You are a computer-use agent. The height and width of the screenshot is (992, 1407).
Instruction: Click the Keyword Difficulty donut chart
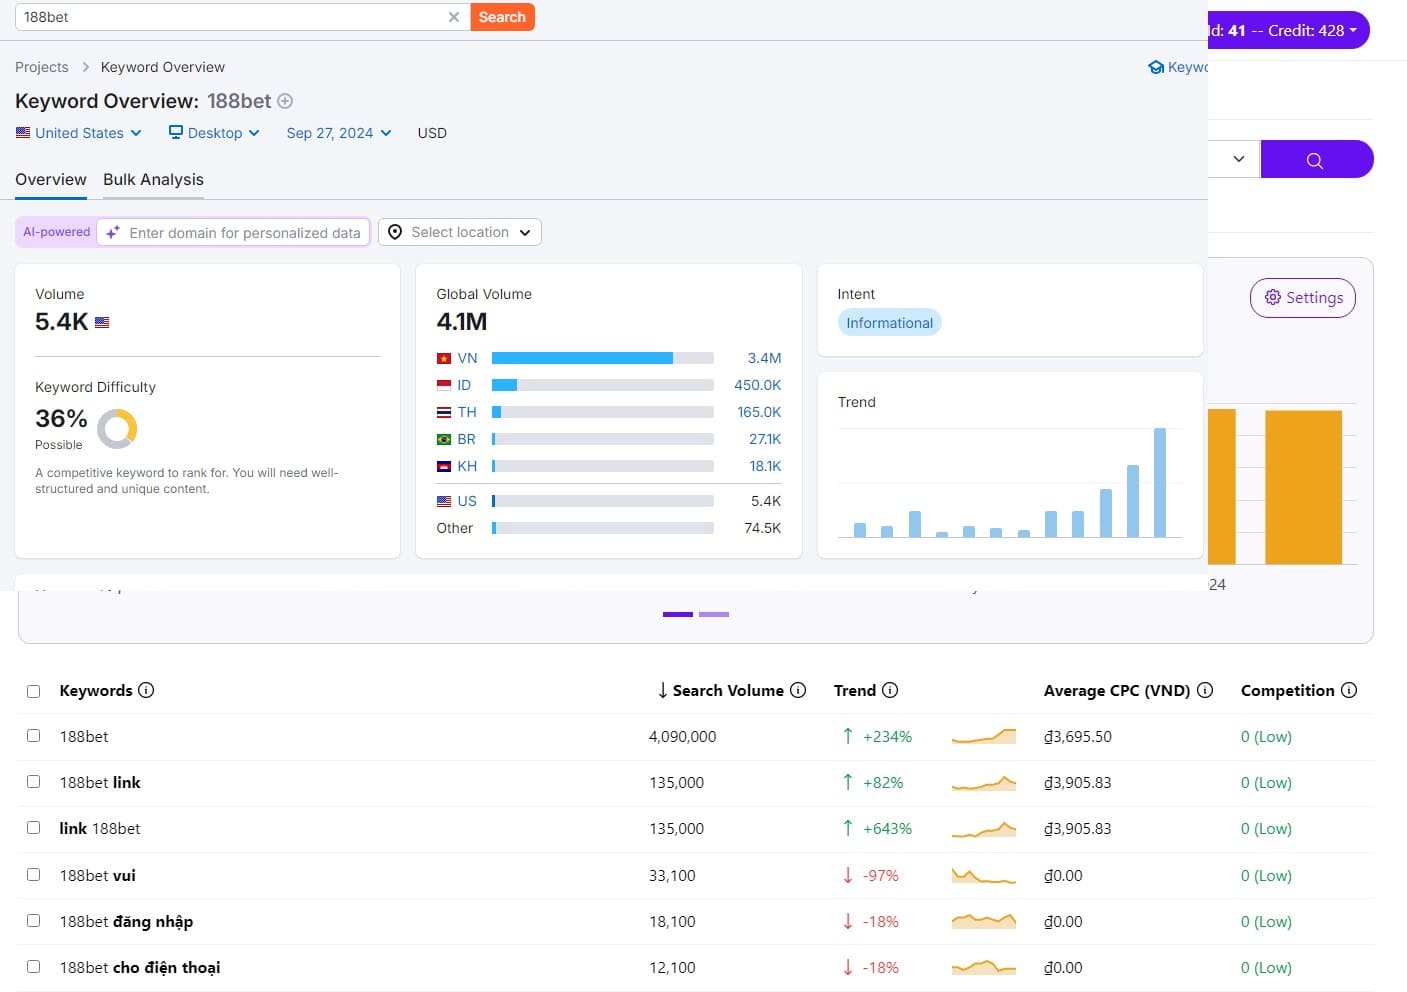pos(117,428)
